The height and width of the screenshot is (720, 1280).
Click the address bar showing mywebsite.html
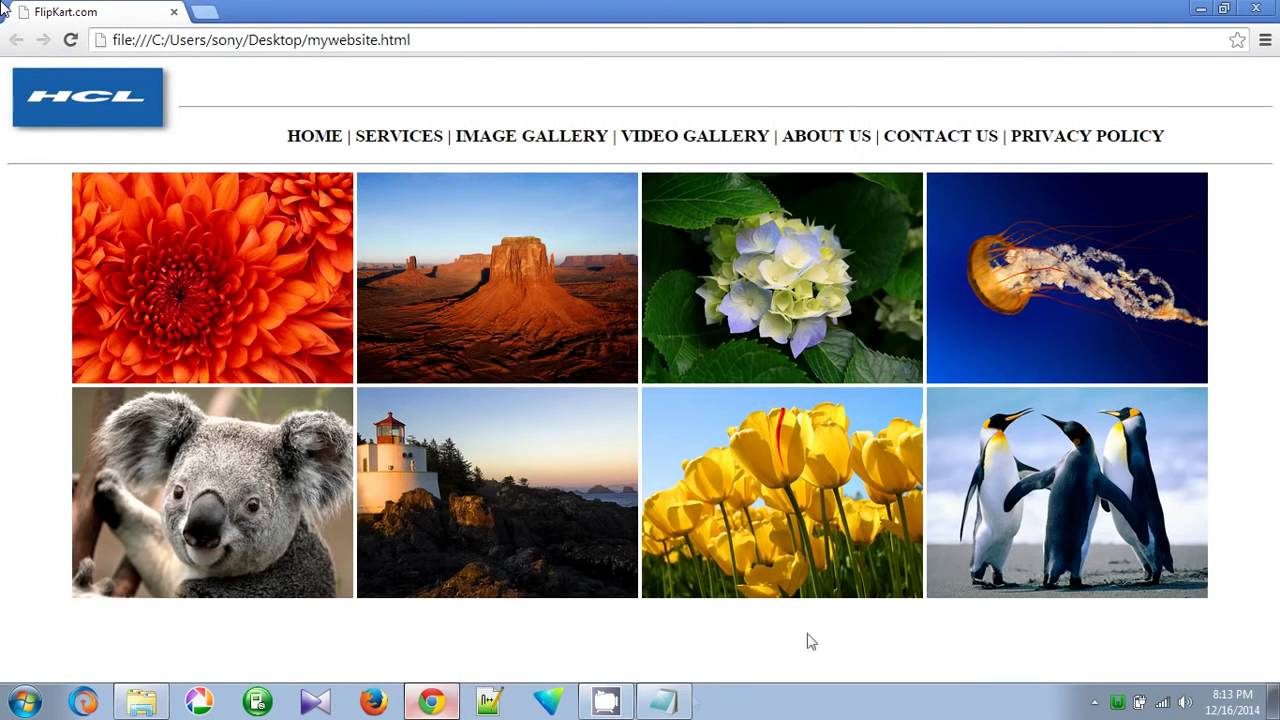660,40
